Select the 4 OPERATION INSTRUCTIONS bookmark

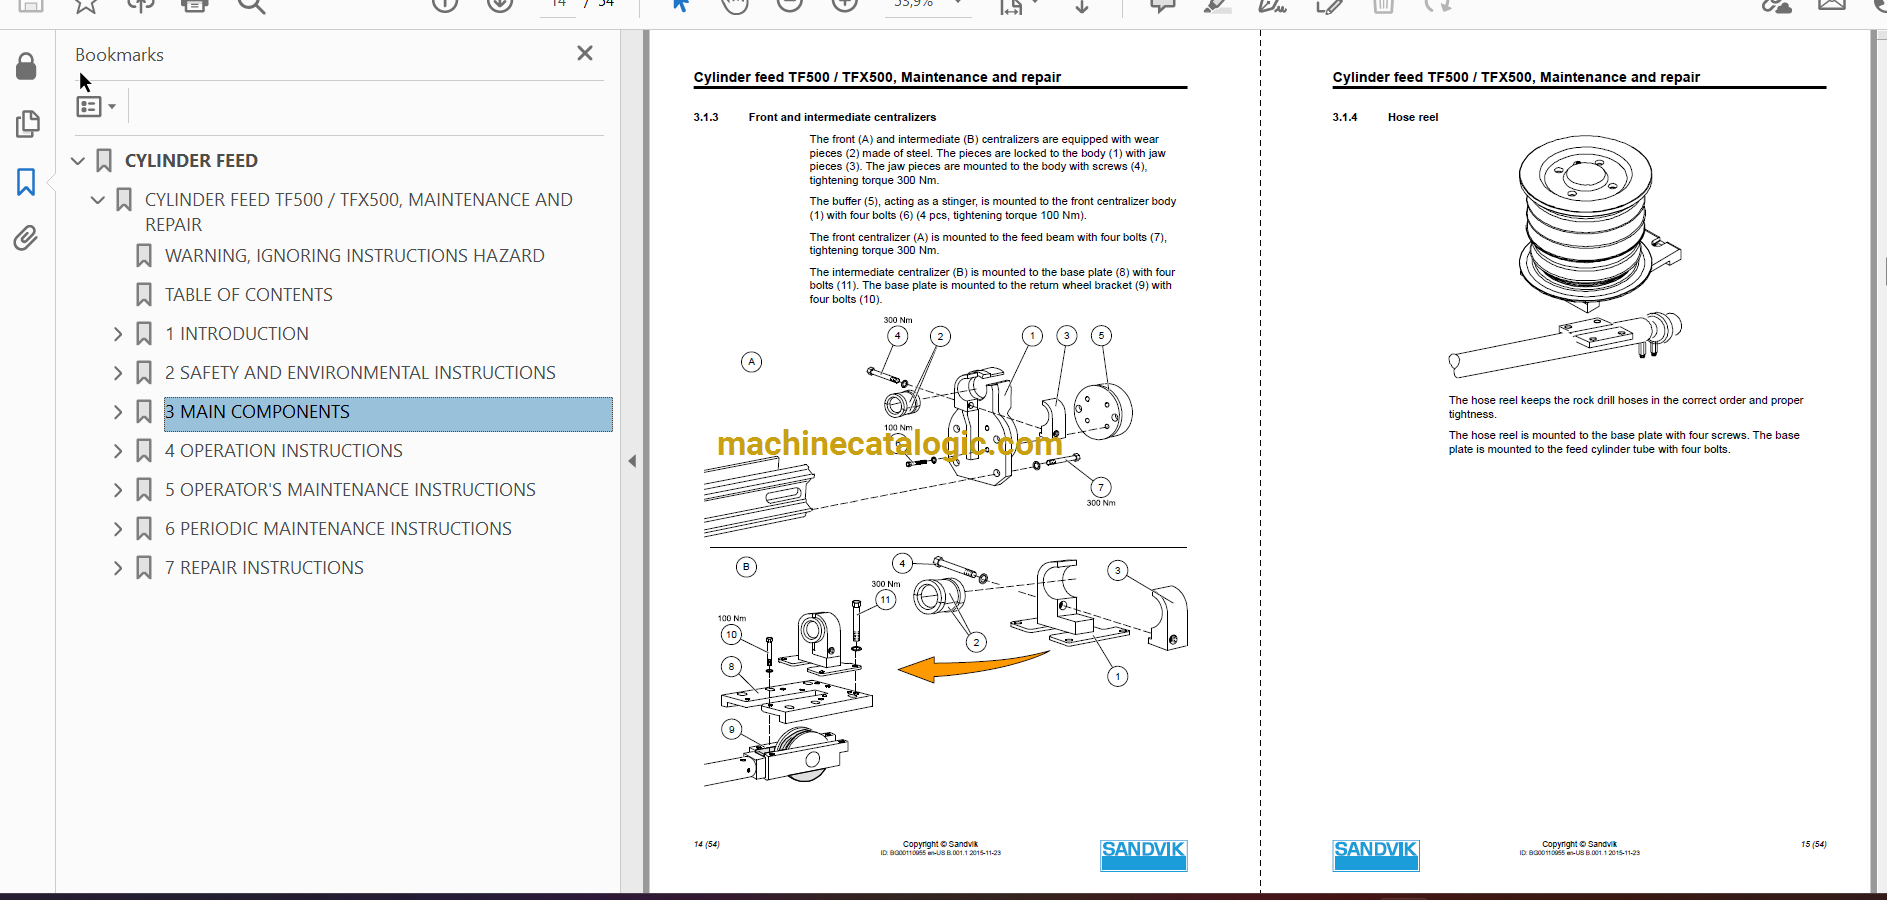[x=284, y=451]
